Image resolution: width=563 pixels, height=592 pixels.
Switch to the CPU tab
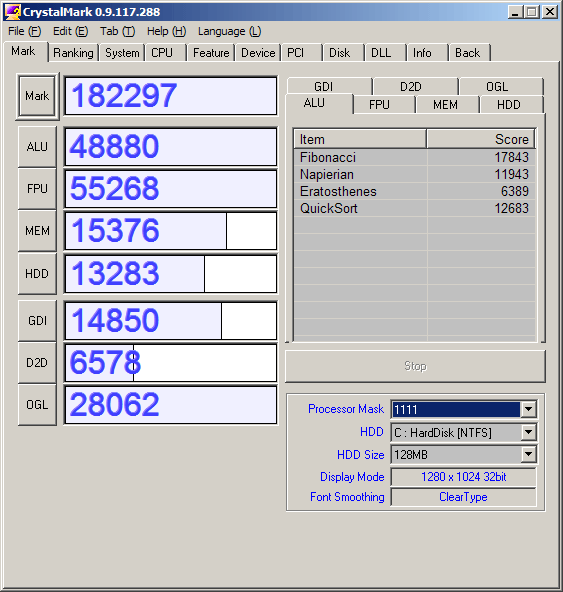point(166,53)
